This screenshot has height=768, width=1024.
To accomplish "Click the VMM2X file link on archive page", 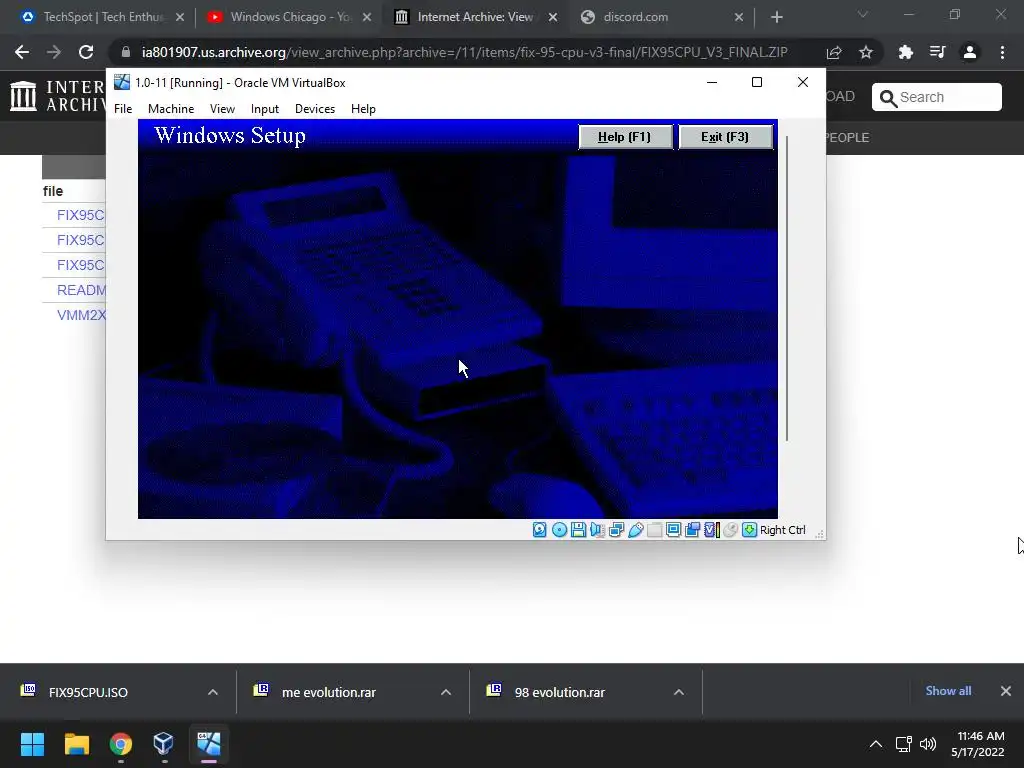I will pyautogui.click(x=81, y=315).
